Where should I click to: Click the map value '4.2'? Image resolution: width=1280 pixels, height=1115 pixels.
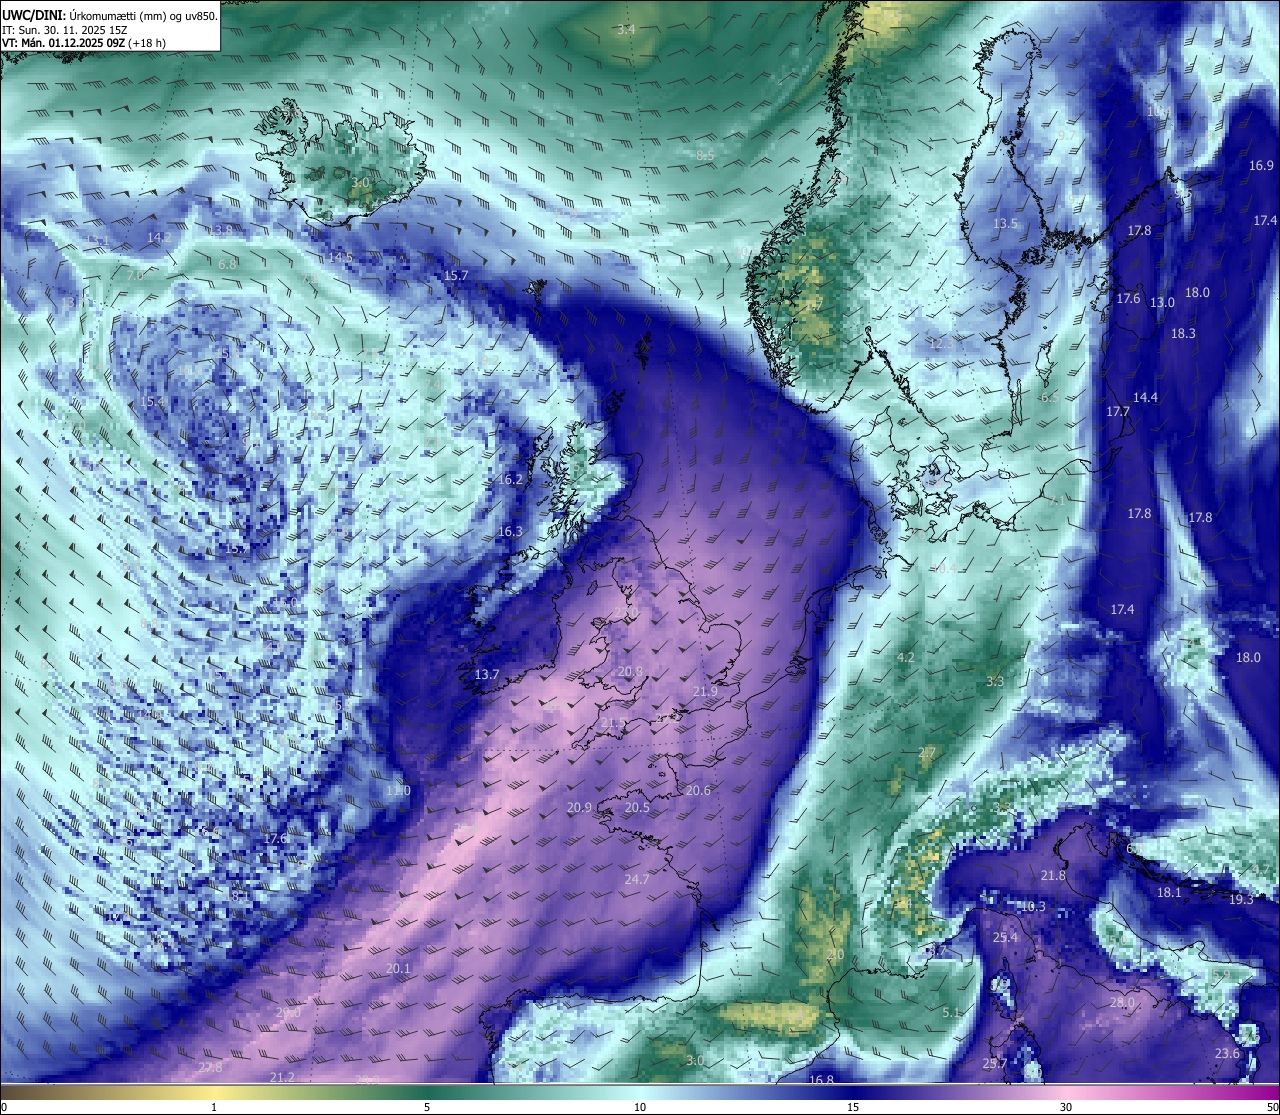[906, 658]
